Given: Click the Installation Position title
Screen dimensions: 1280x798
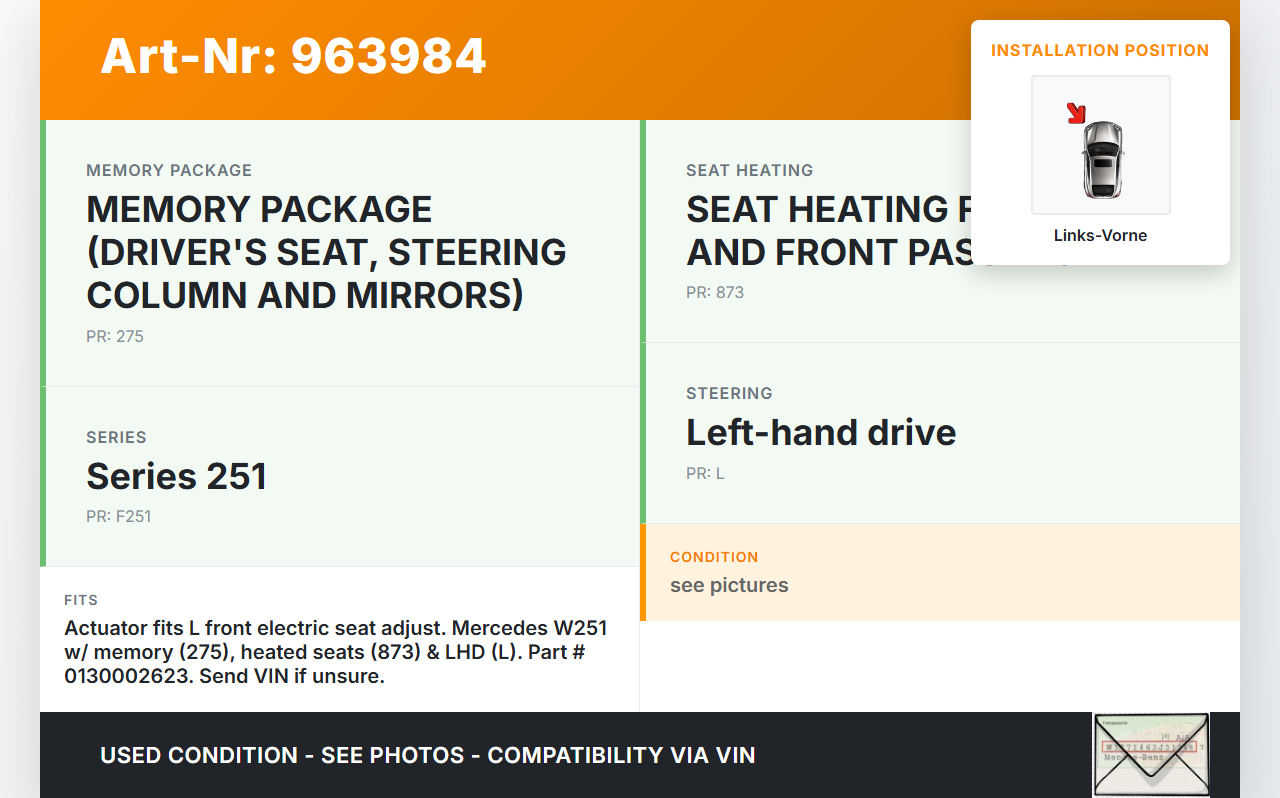Looking at the screenshot, I should point(1100,50).
